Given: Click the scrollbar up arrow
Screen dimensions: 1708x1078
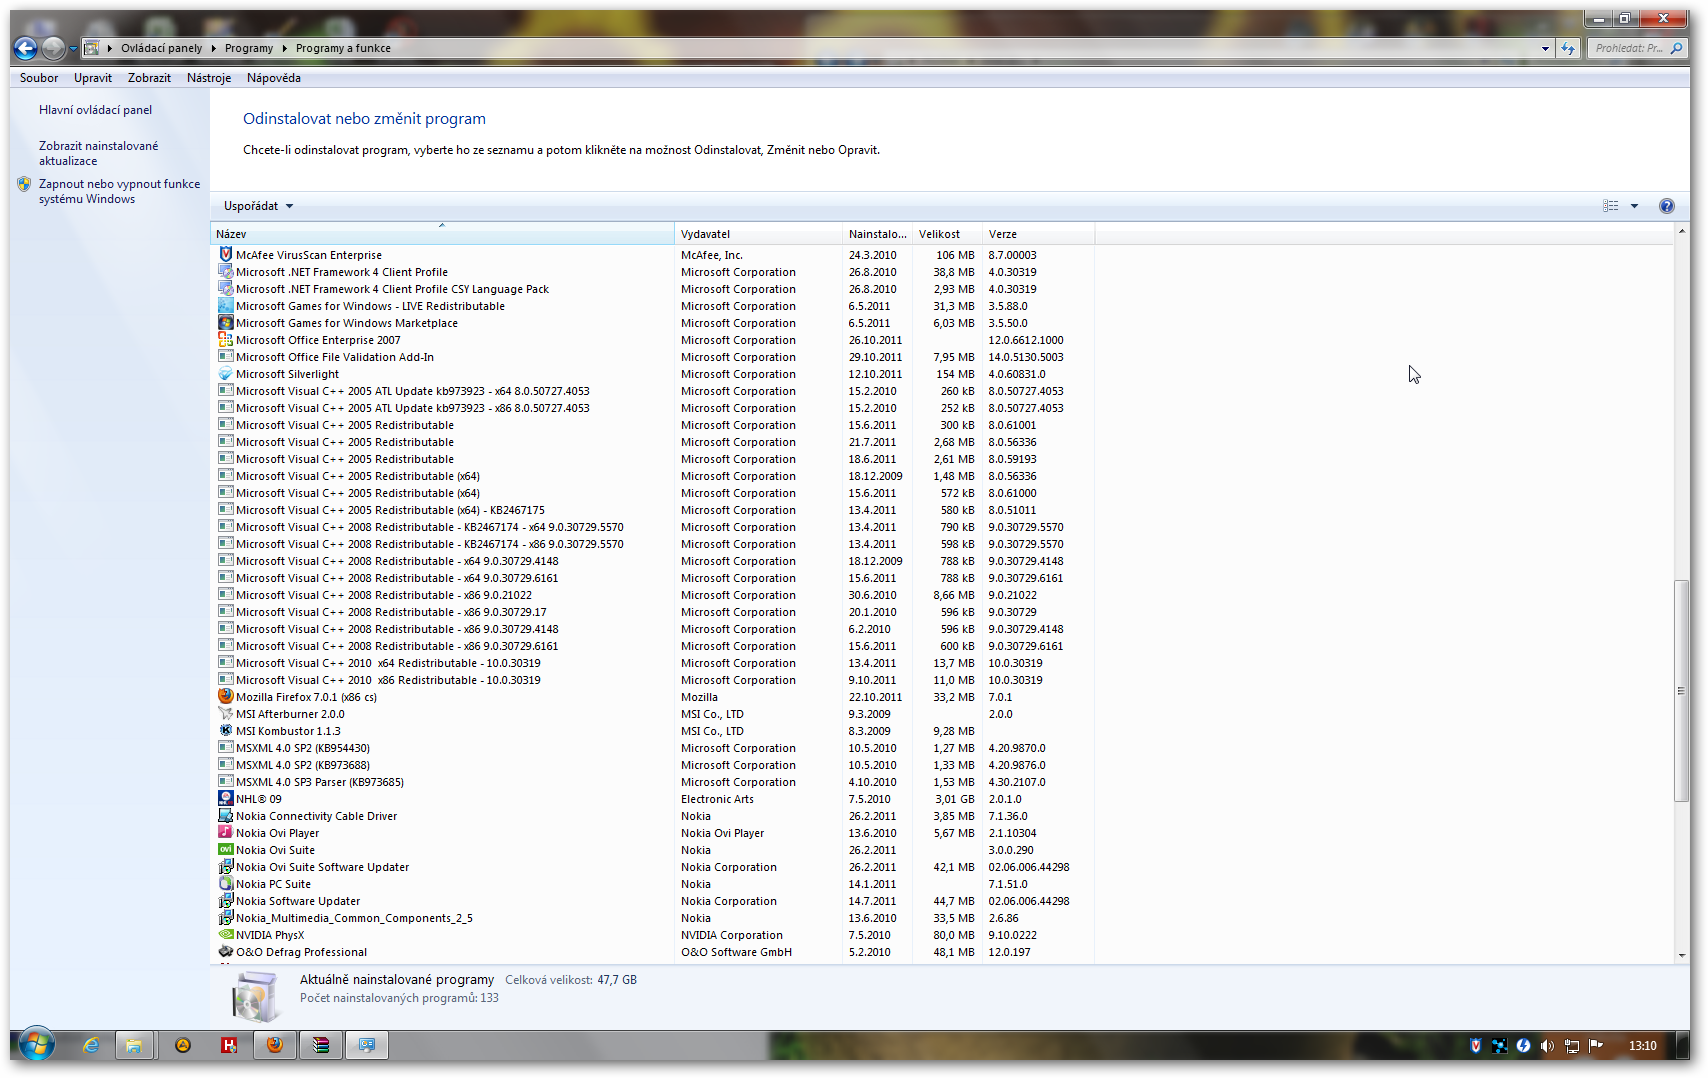Looking at the screenshot, I should (1681, 231).
